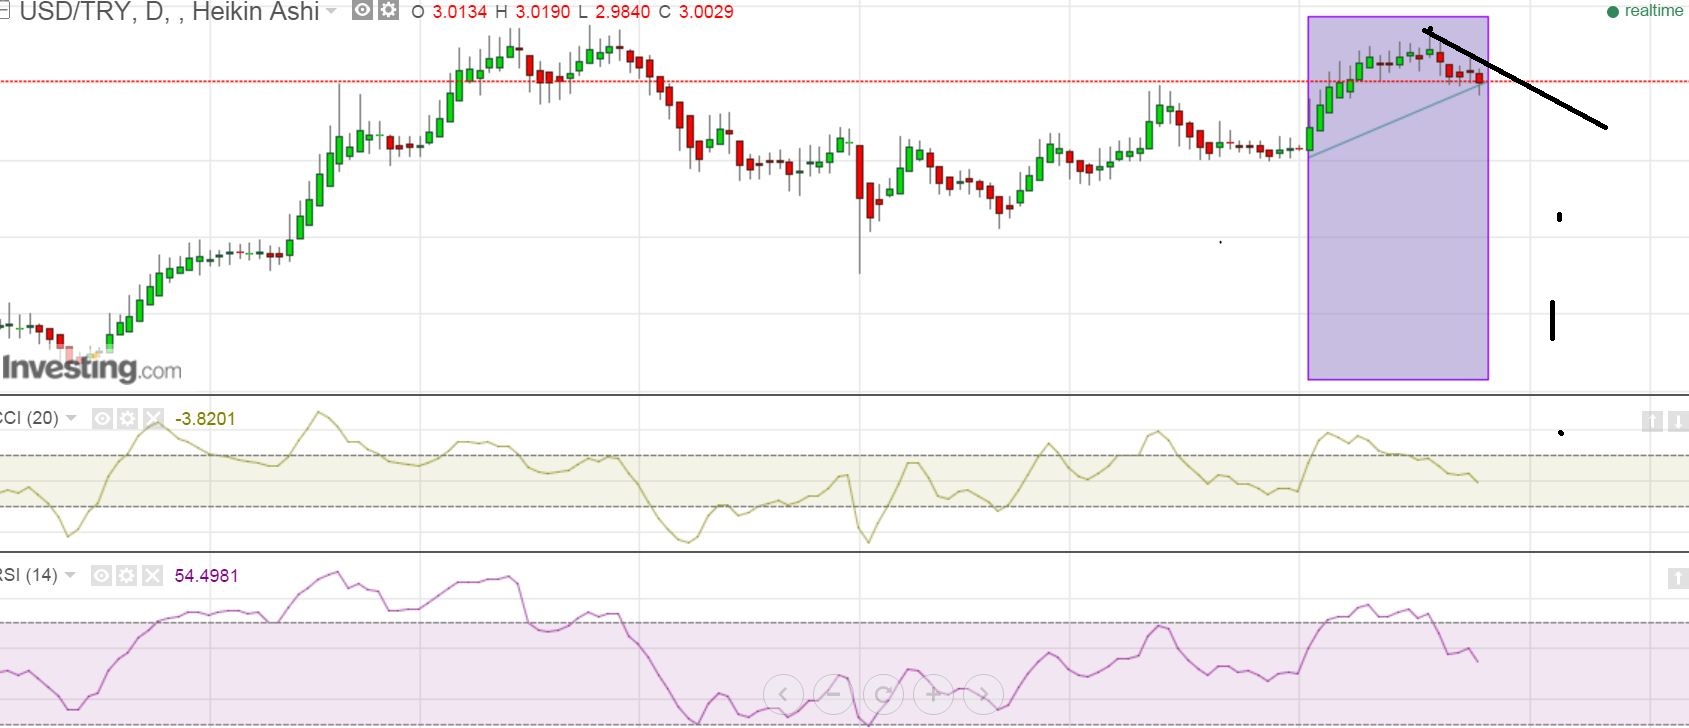Expand the RSI (14) legend dropdown arrow

(70, 576)
